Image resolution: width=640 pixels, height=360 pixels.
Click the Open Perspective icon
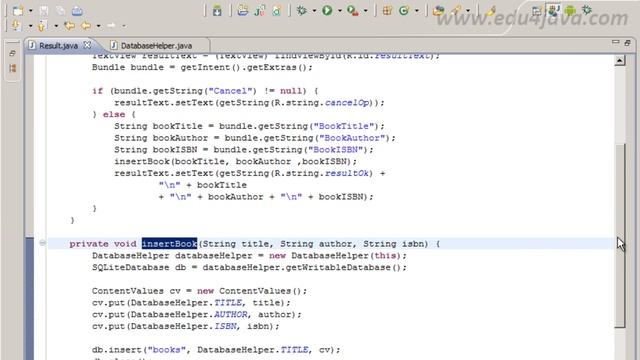point(537,11)
